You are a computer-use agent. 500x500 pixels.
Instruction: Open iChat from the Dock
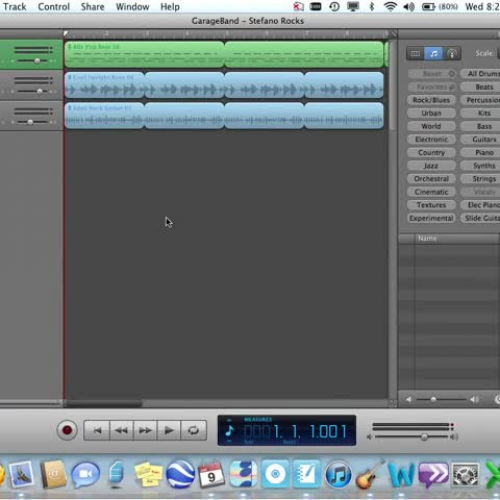pos(85,475)
